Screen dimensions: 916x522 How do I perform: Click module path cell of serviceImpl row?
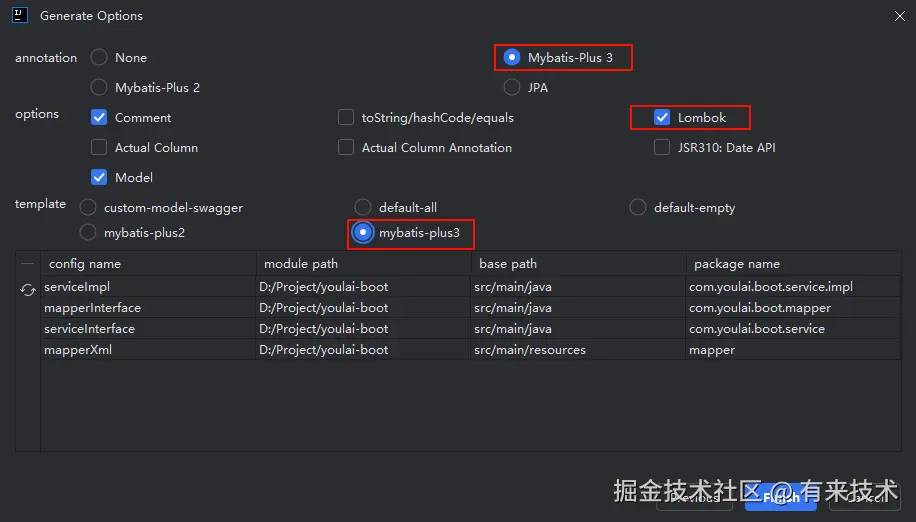363,287
